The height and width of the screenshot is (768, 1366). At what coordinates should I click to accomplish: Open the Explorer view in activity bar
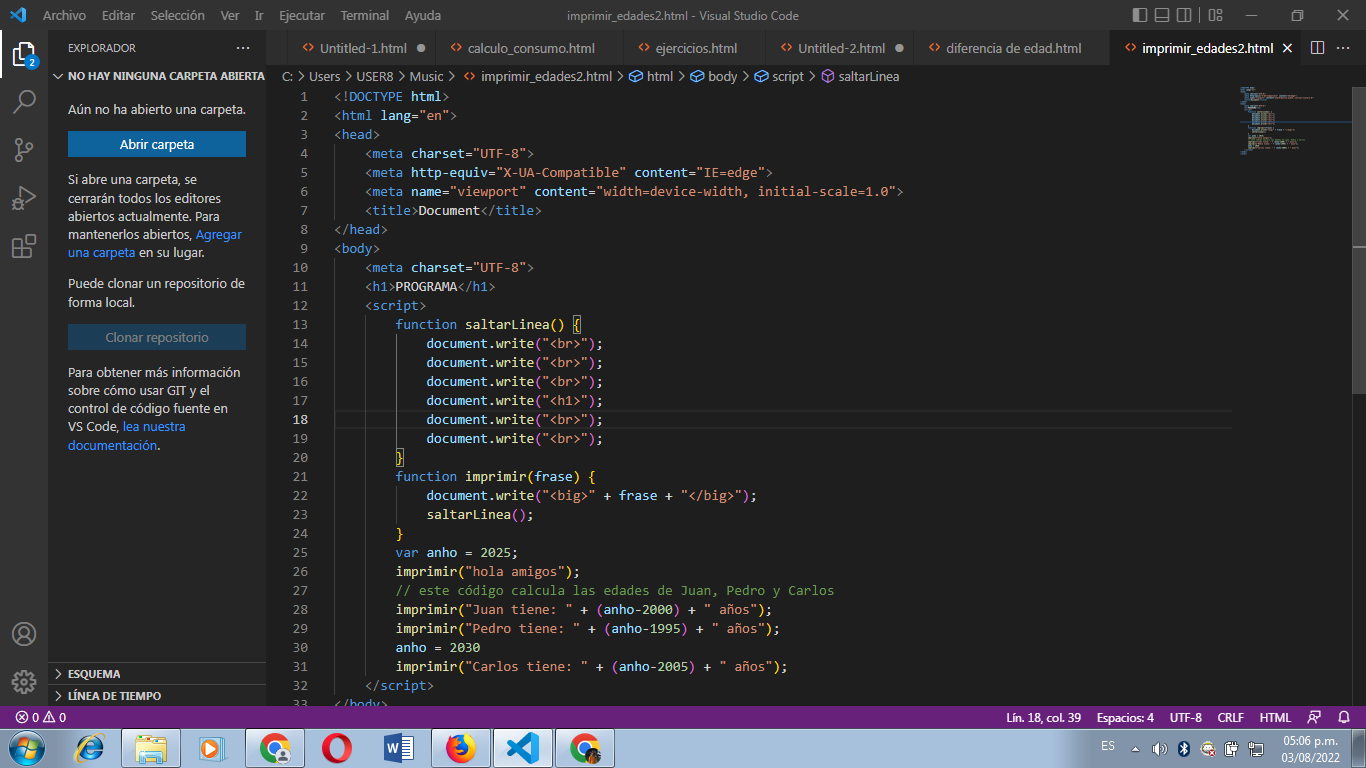pyautogui.click(x=24, y=53)
